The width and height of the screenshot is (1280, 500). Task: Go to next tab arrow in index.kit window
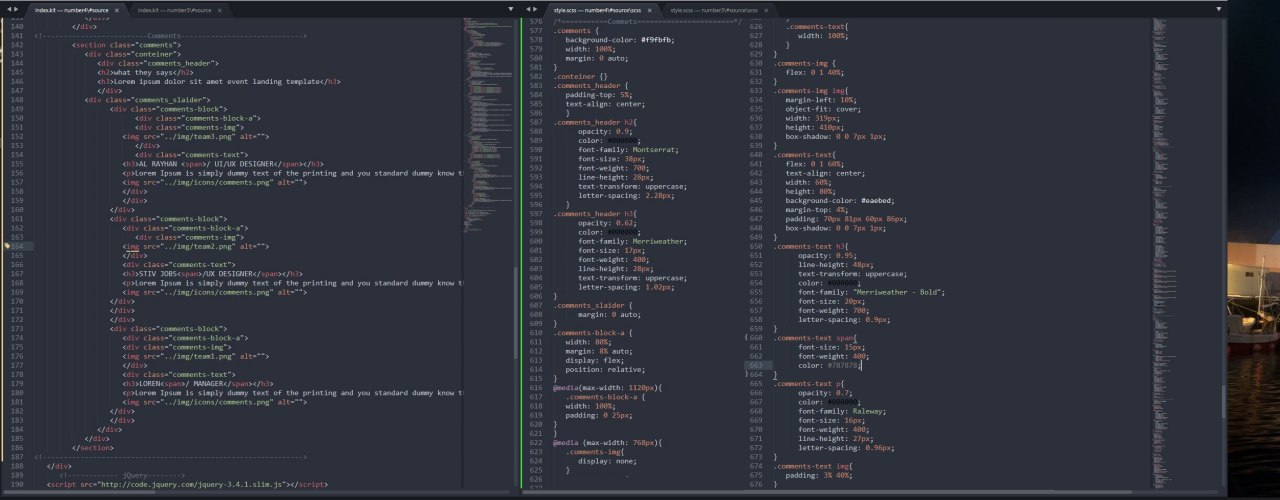pos(17,9)
